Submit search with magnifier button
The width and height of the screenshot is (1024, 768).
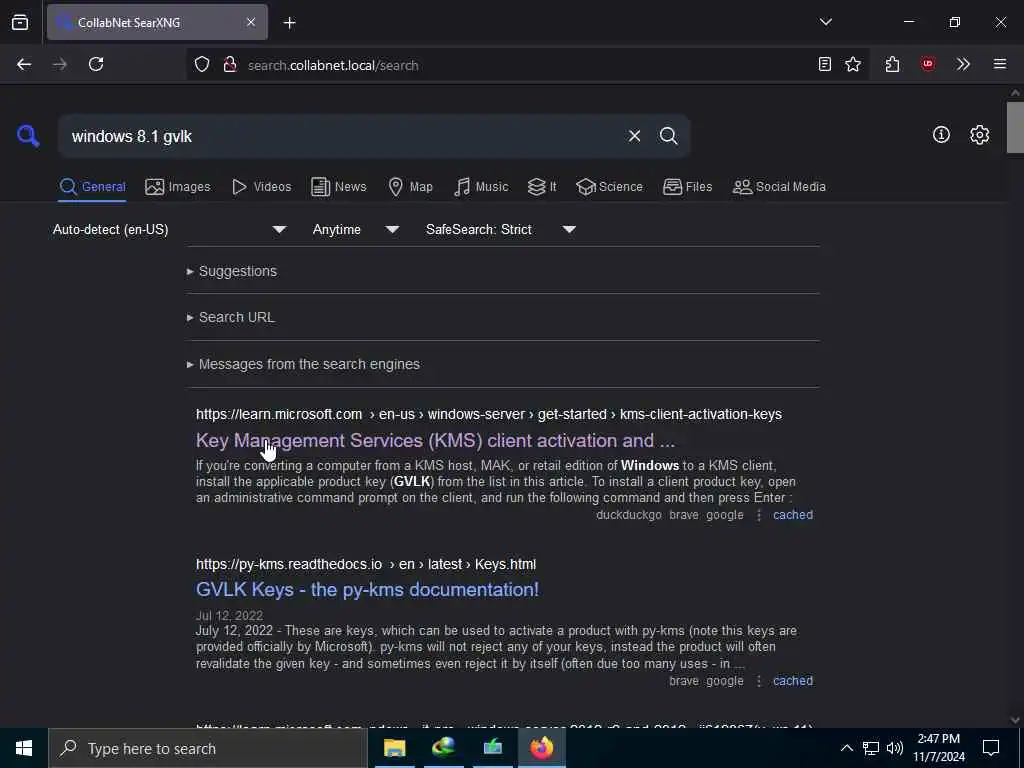pyautogui.click(x=668, y=136)
